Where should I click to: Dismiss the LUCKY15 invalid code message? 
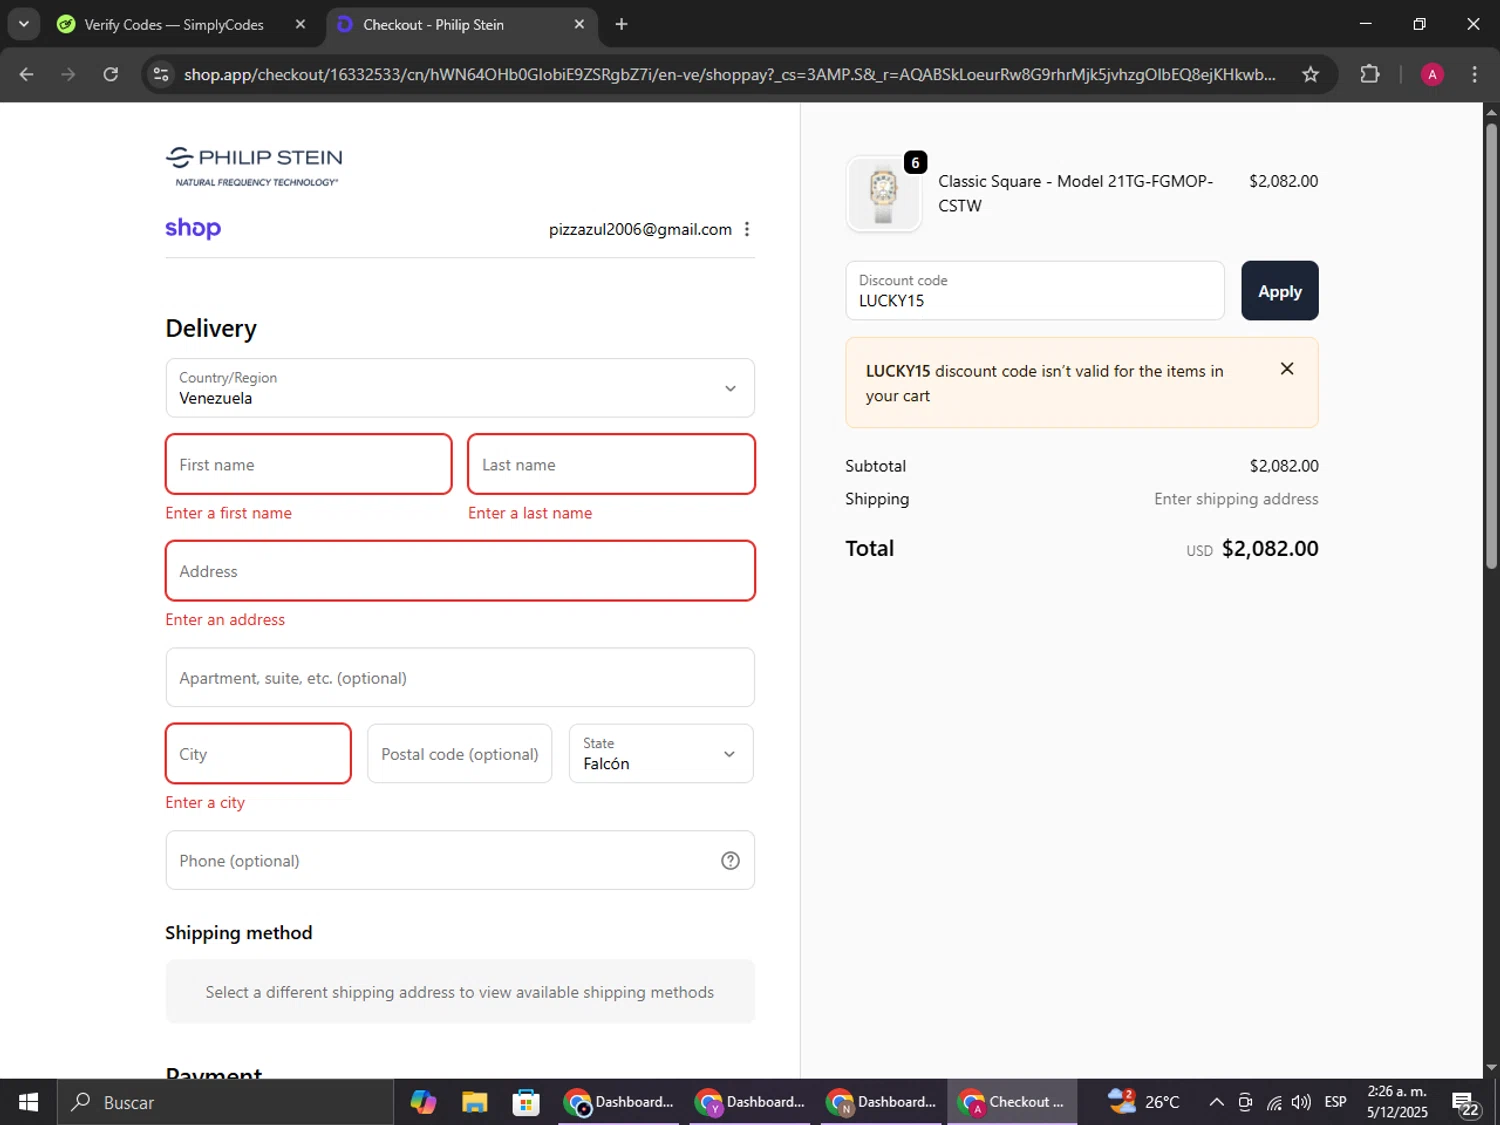(1287, 369)
